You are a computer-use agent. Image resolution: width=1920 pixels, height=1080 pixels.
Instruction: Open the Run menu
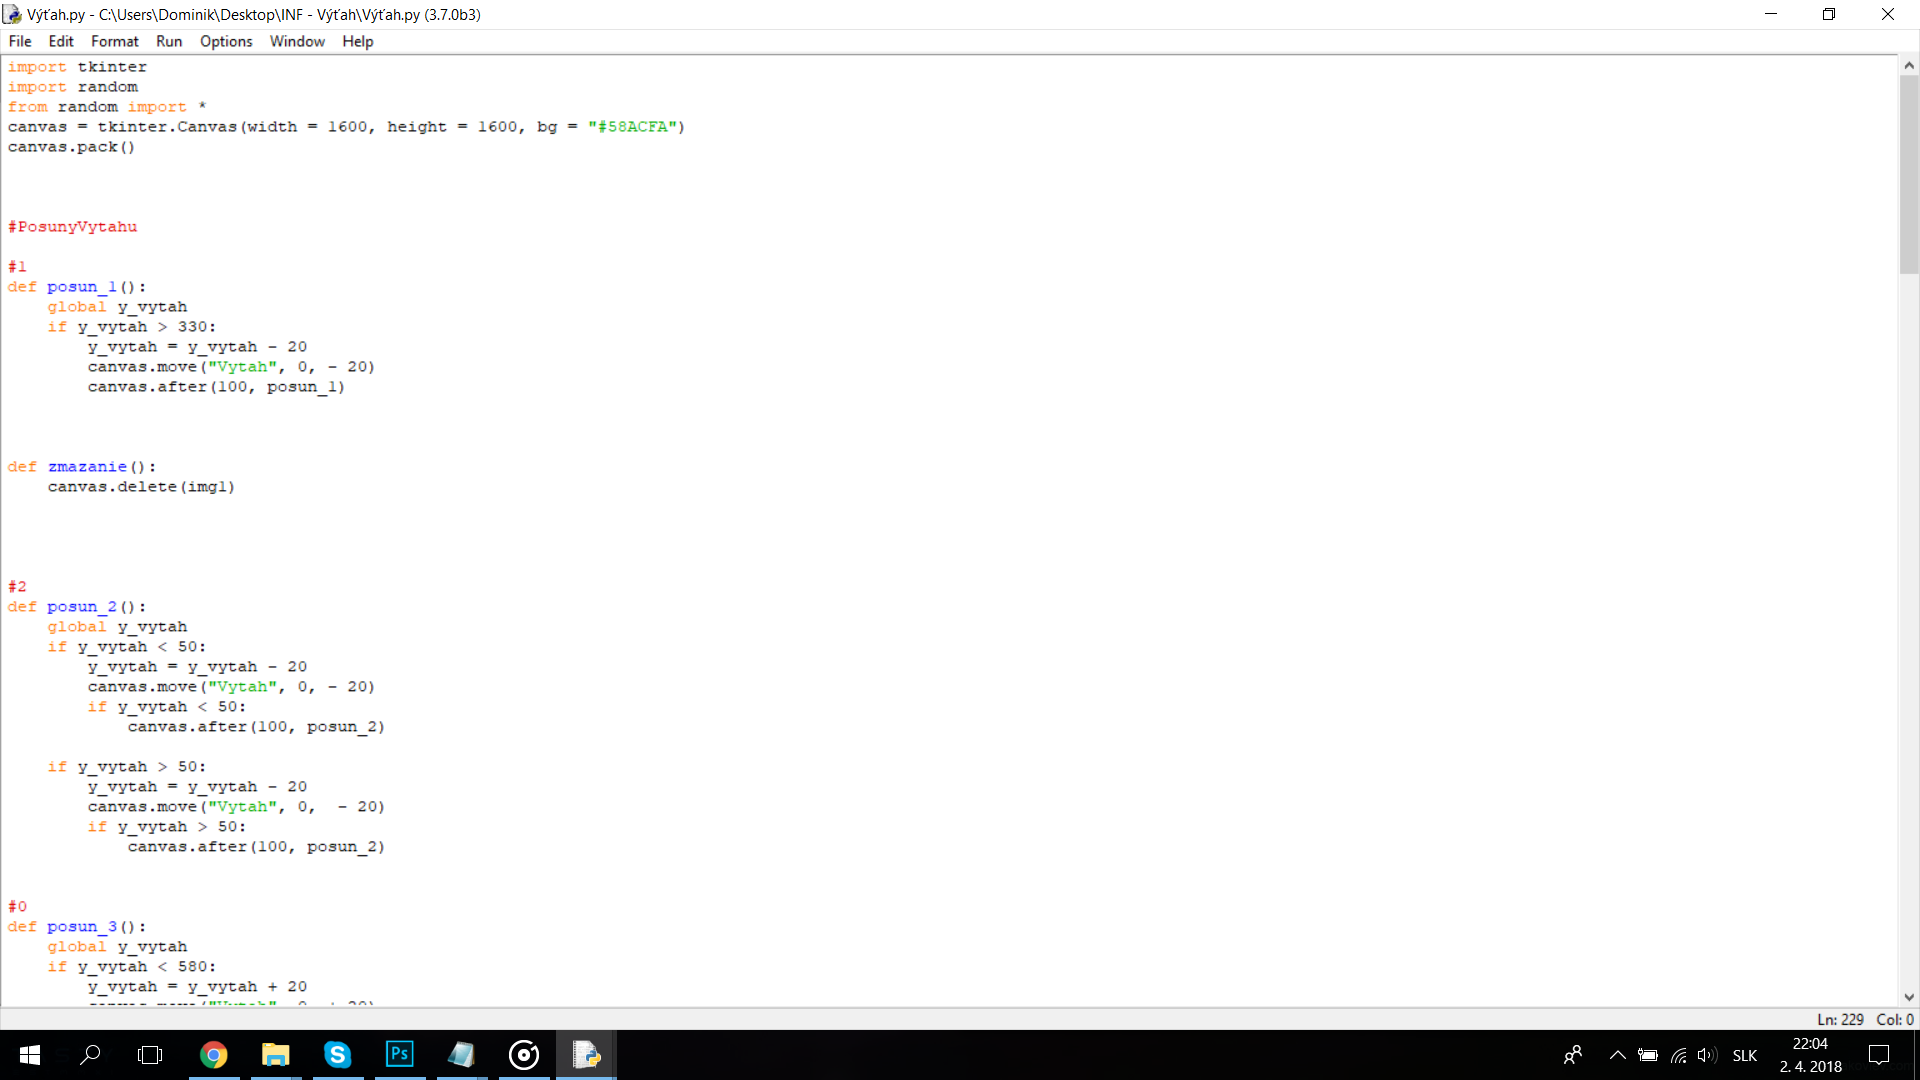[x=169, y=41]
